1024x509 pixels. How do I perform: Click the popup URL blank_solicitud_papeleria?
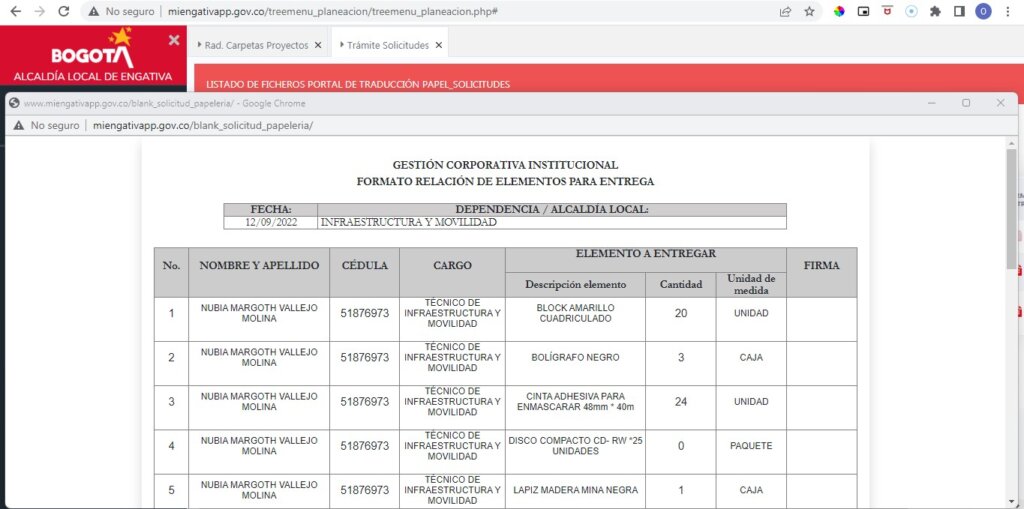pyautogui.click(x=203, y=125)
